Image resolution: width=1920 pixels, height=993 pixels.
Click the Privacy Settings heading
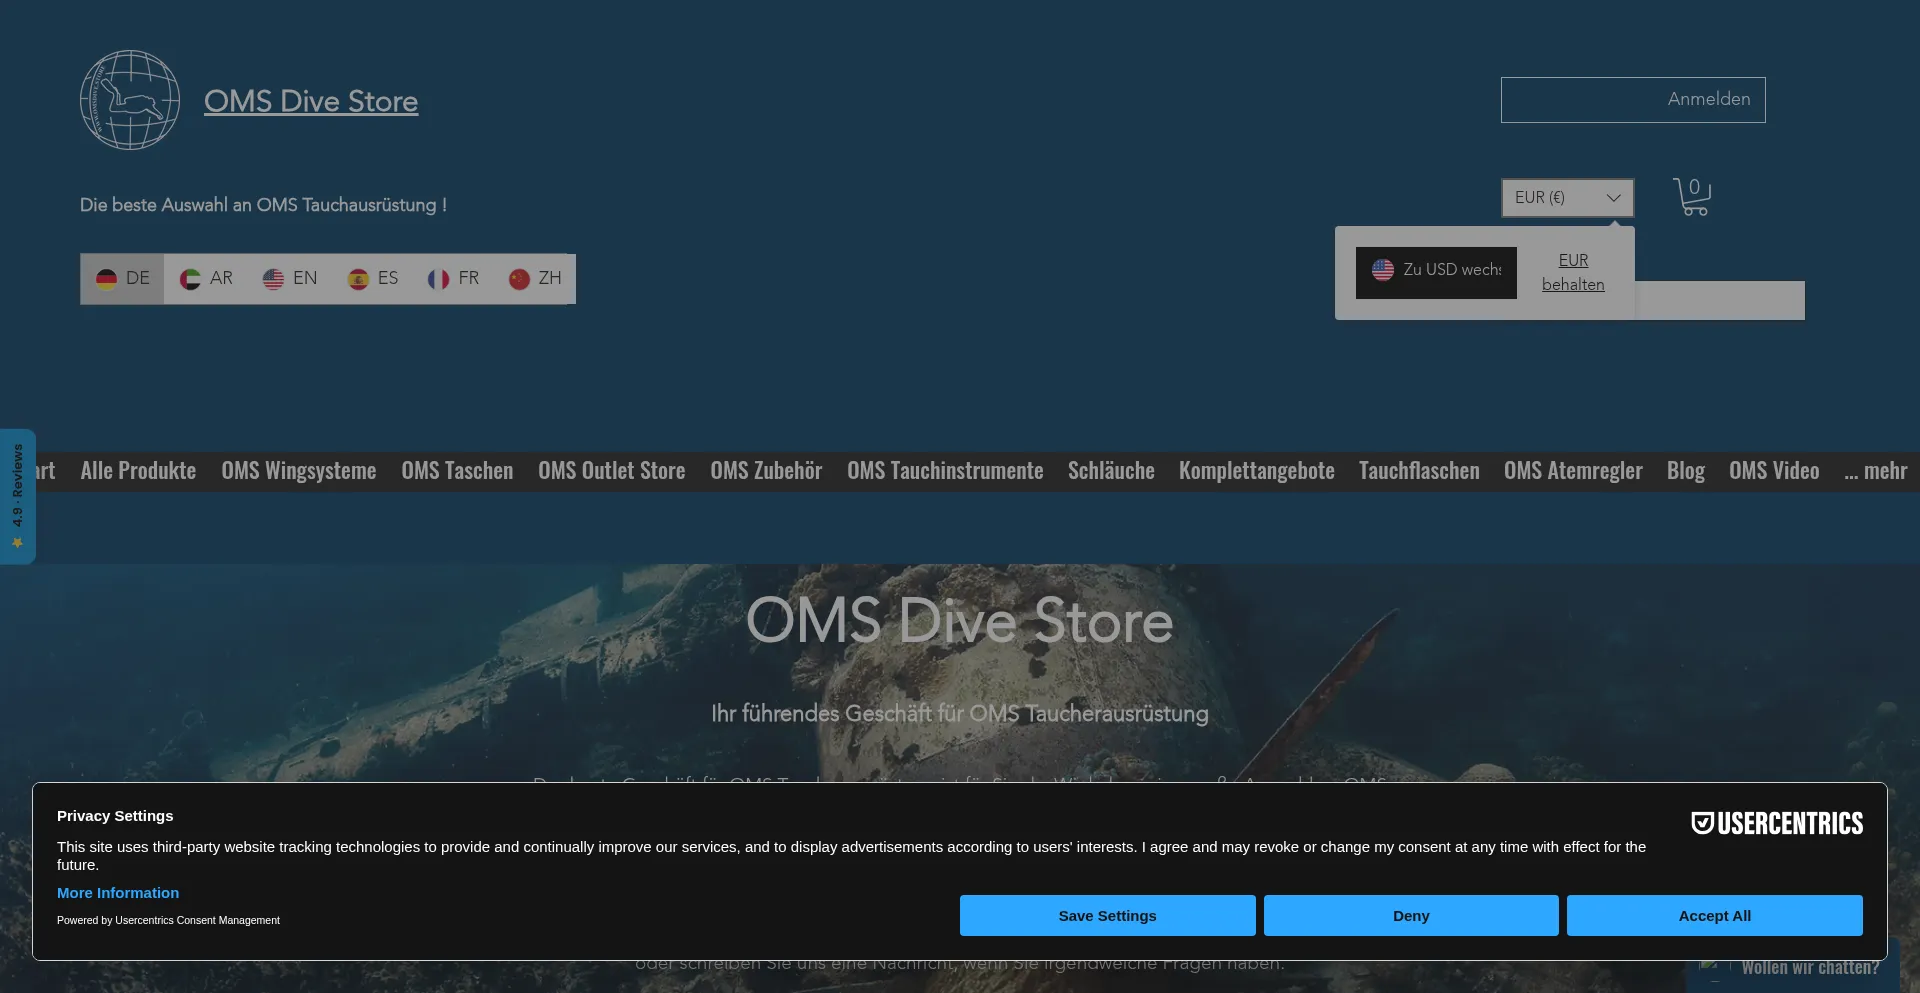pos(115,815)
